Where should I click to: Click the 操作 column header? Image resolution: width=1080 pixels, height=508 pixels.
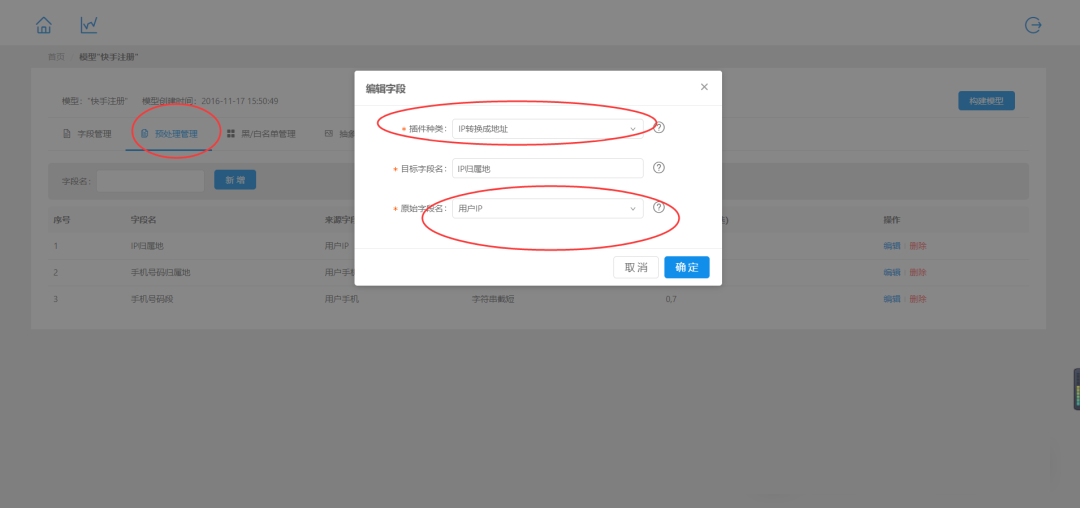(892, 220)
